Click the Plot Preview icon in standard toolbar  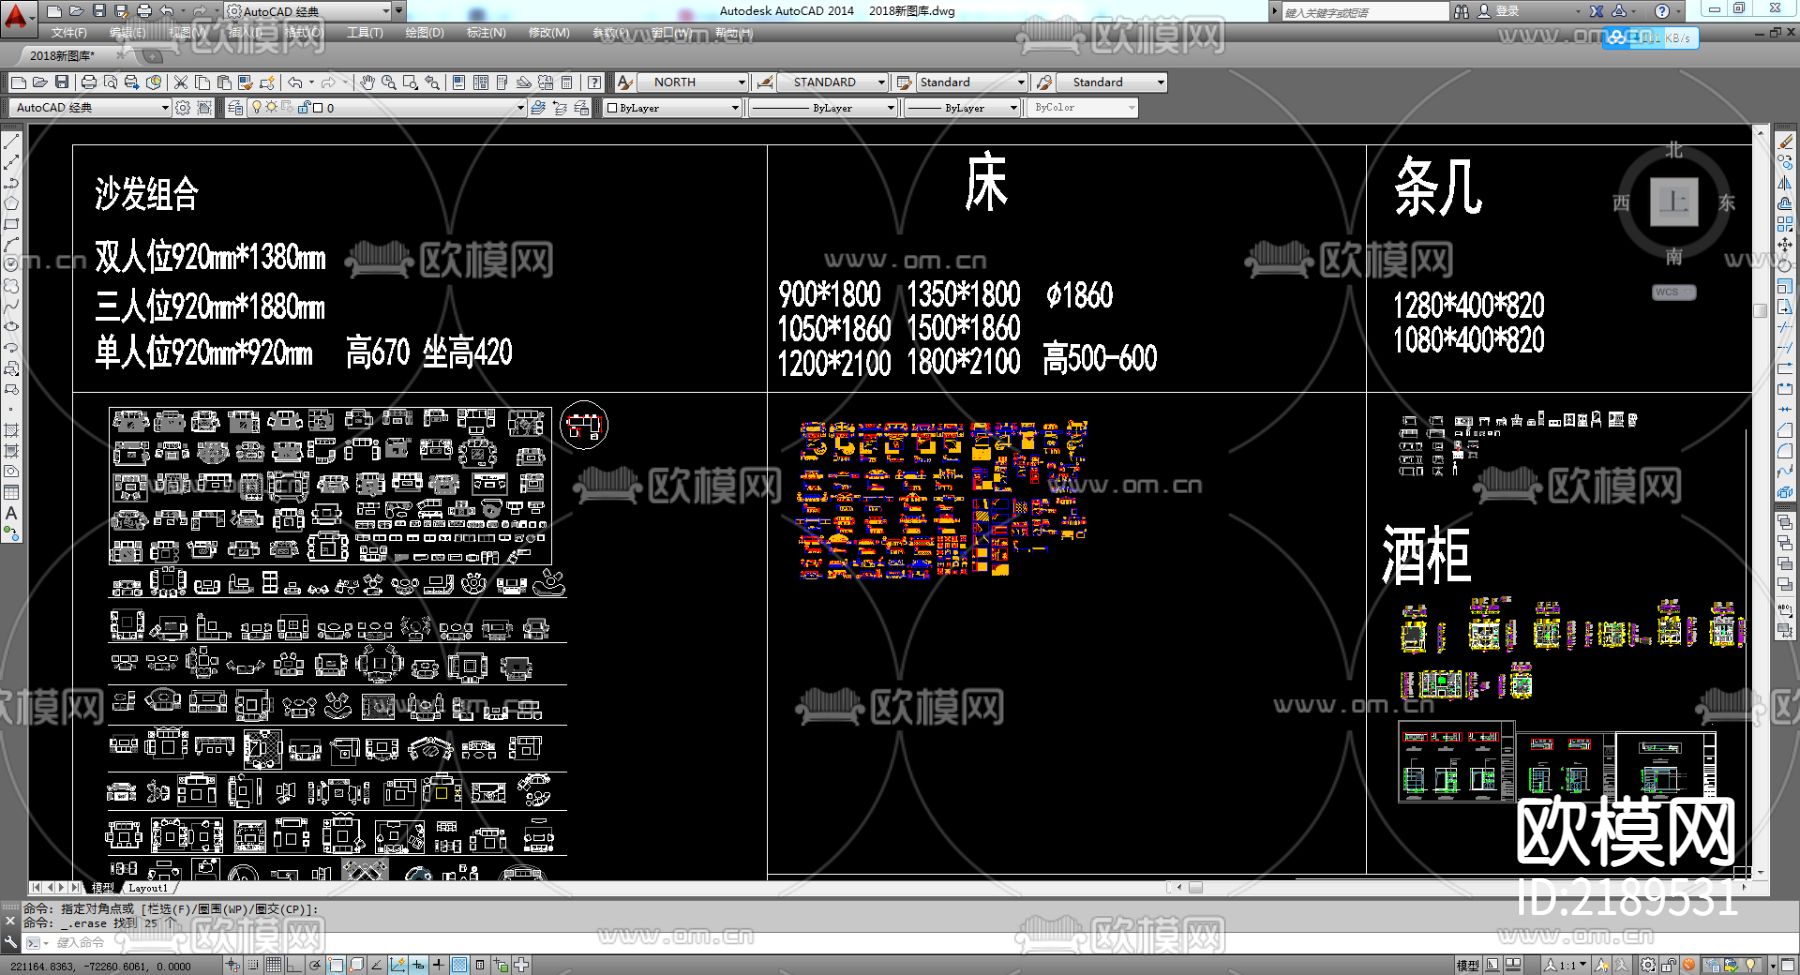[110, 82]
